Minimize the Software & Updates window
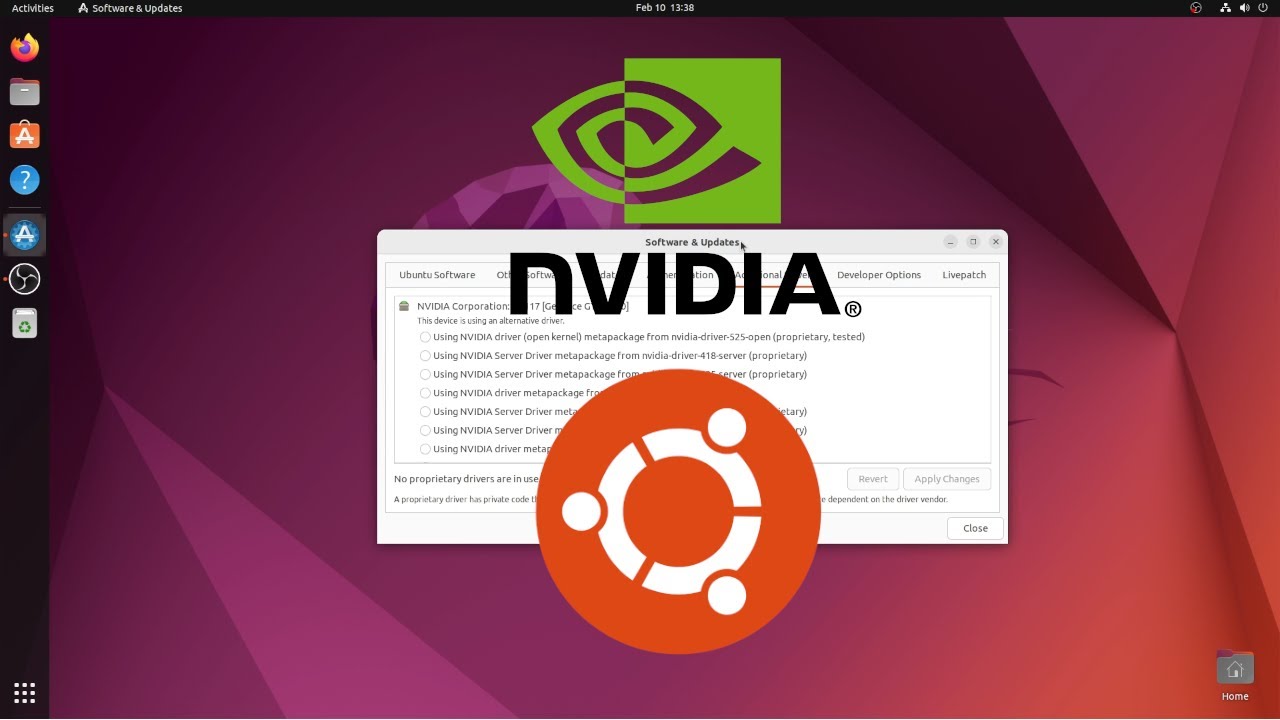 (x=950, y=242)
